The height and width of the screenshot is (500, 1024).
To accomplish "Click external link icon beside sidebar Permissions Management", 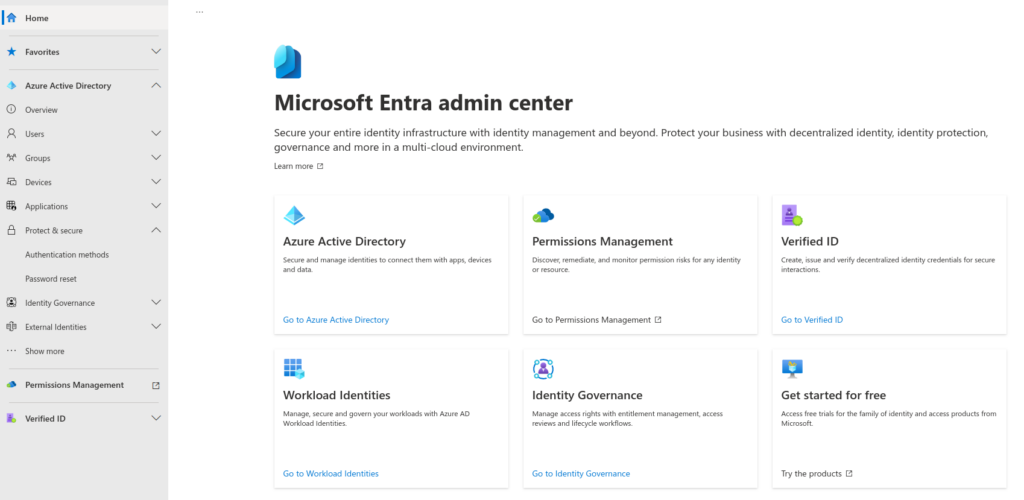I will tap(155, 386).
